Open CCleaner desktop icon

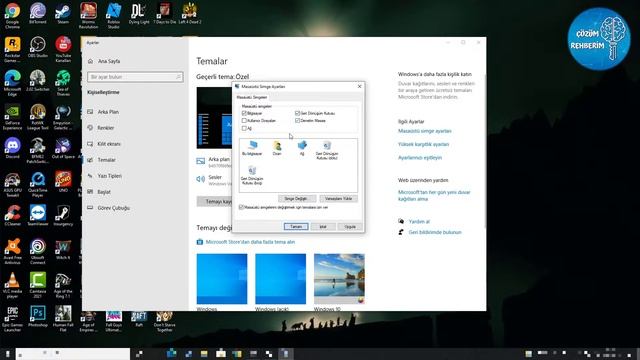click(12, 216)
